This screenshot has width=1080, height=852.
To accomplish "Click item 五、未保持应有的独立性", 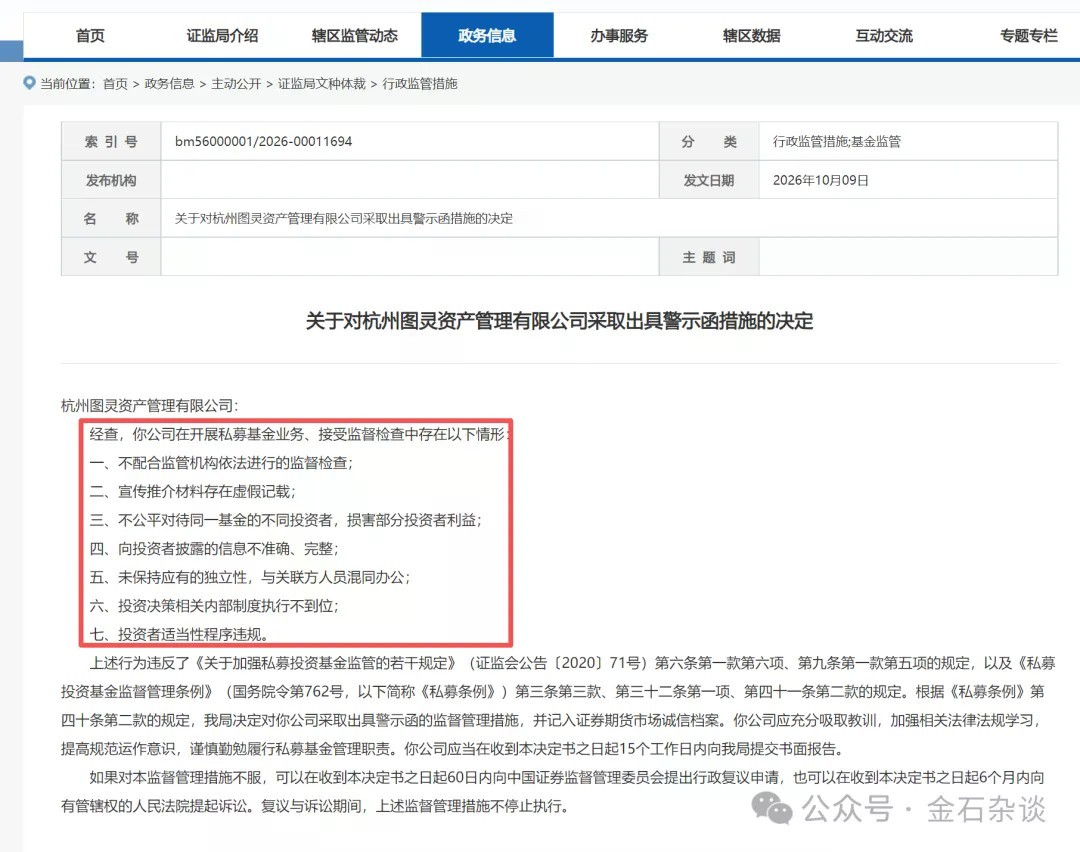I will coord(249,577).
